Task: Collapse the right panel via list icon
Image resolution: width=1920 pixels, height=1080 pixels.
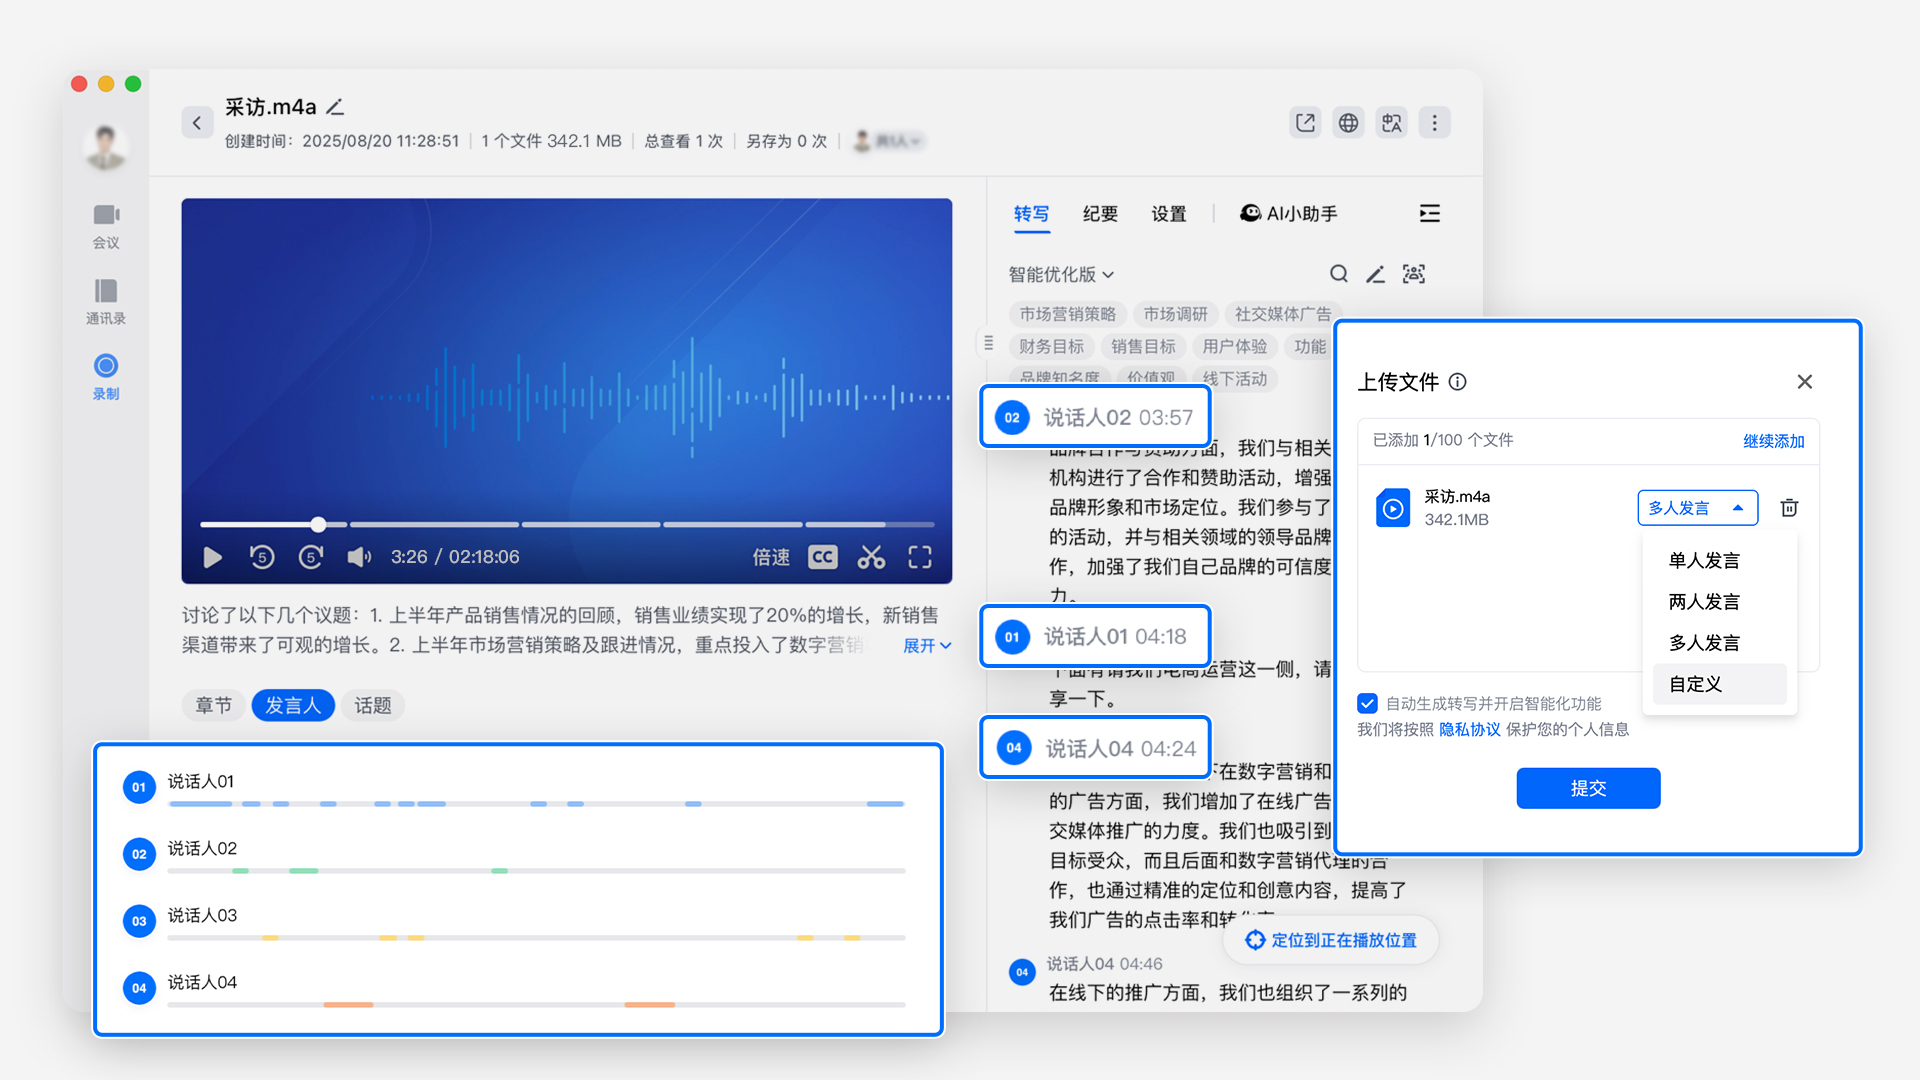Action: coord(1430,213)
